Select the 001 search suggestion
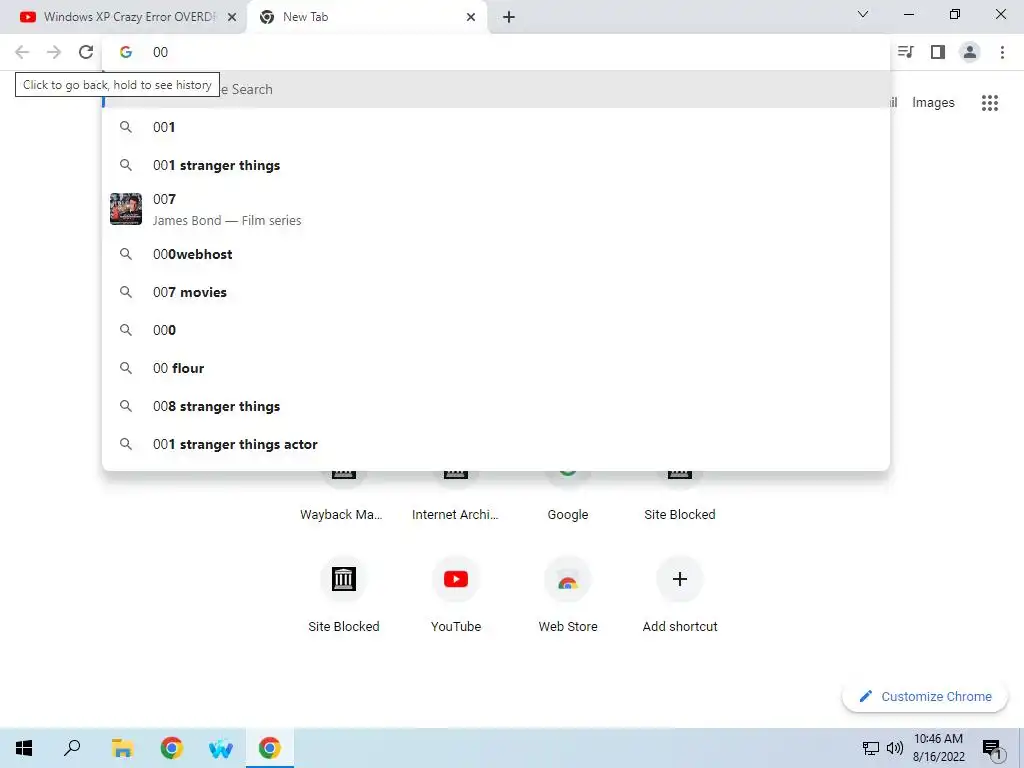Image resolution: width=1024 pixels, height=768 pixels. click(x=496, y=127)
